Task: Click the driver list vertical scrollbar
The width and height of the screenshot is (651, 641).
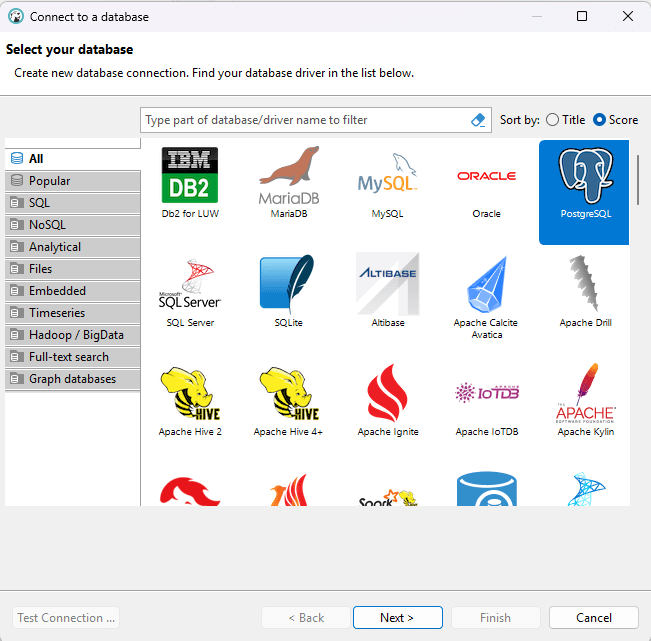Action: (x=637, y=181)
